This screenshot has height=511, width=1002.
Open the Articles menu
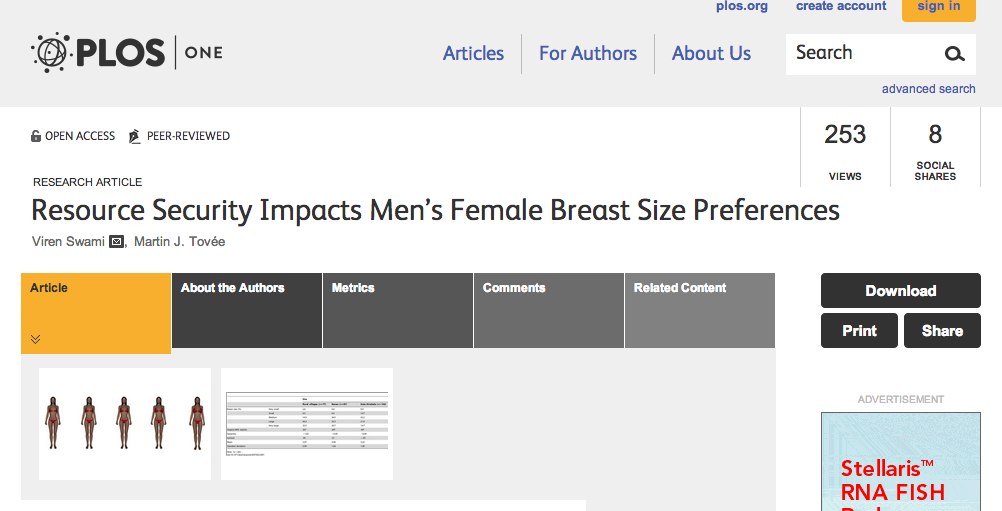(x=474, y=53)
